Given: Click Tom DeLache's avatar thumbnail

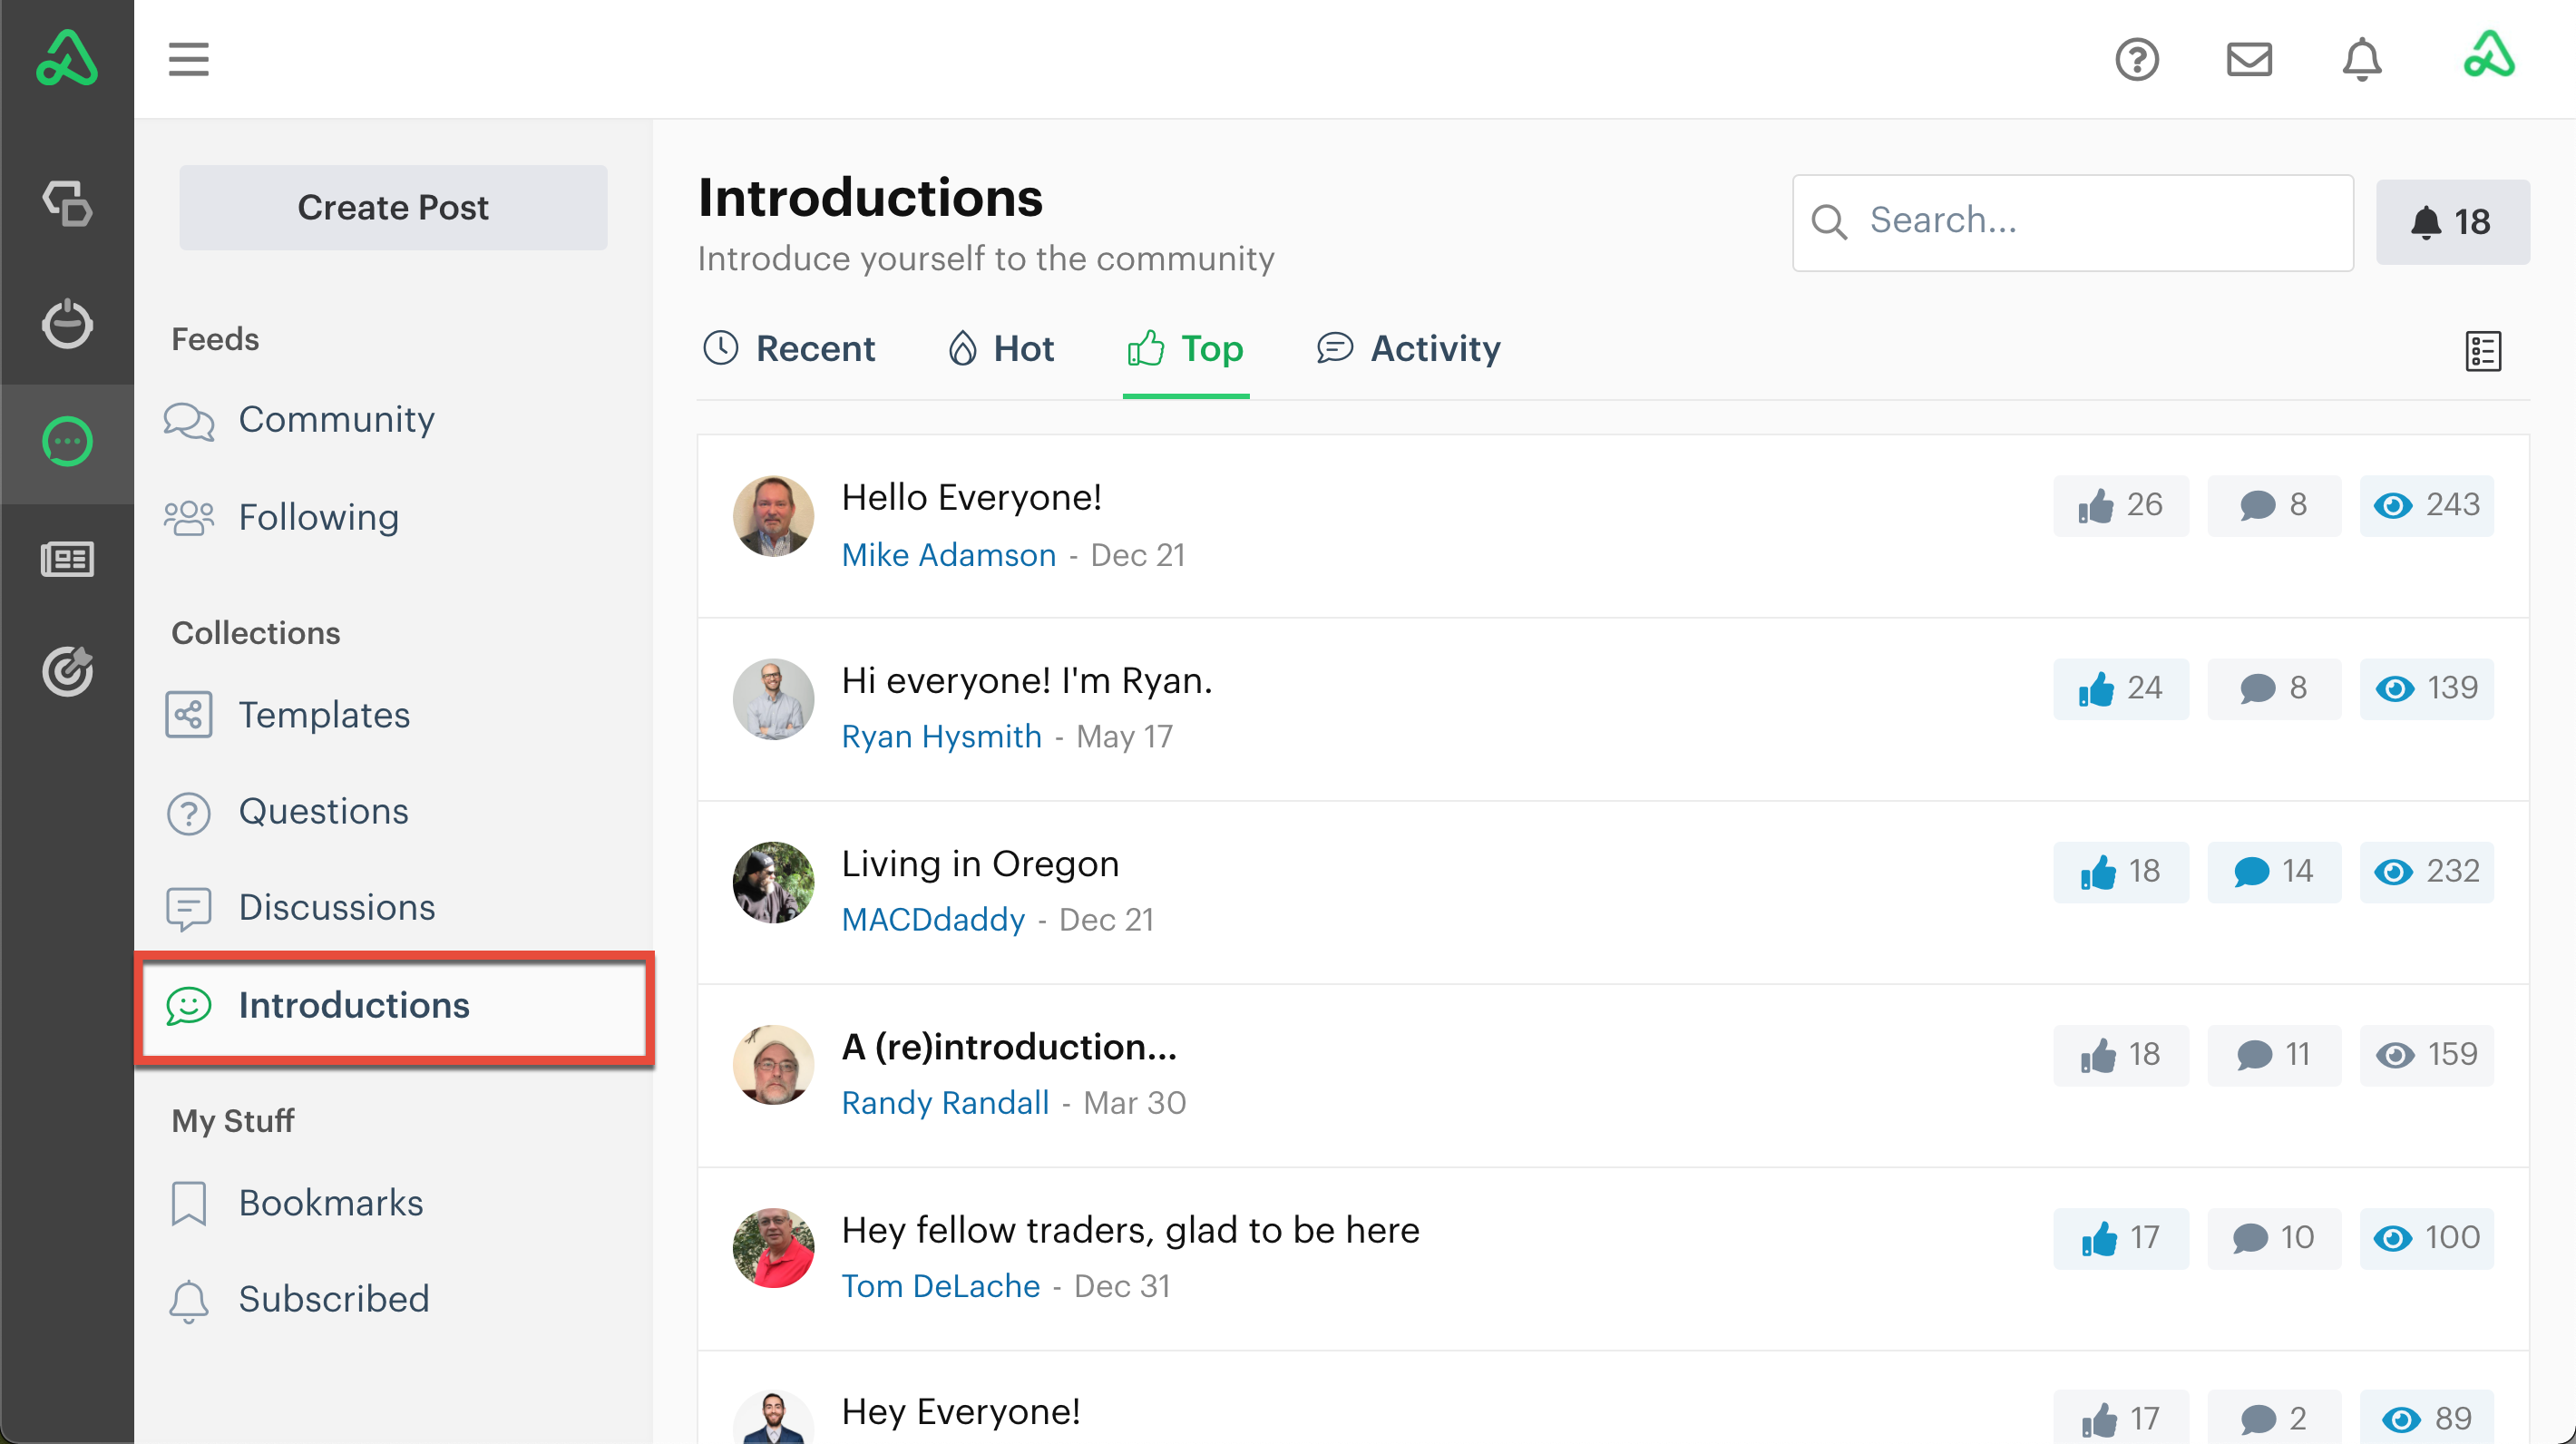Looking at the screenshot, I should pos(773,1248).
